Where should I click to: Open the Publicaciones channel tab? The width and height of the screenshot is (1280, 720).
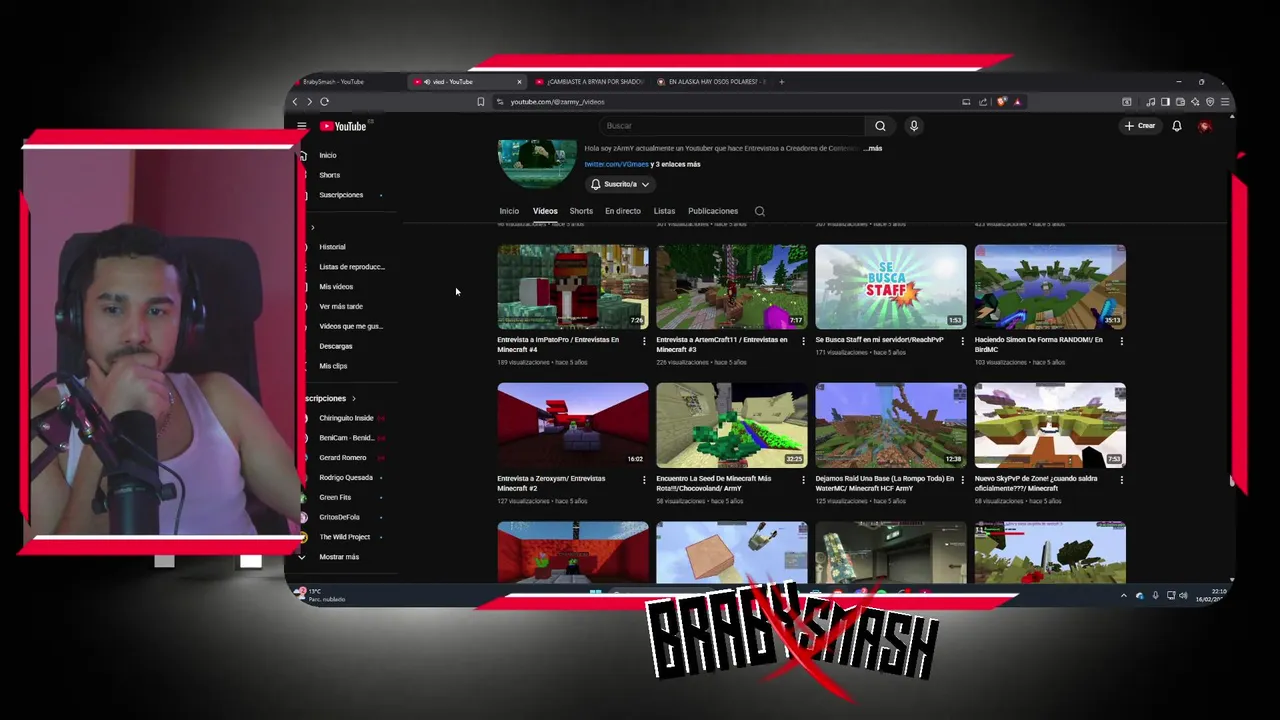tap(713, 211)
